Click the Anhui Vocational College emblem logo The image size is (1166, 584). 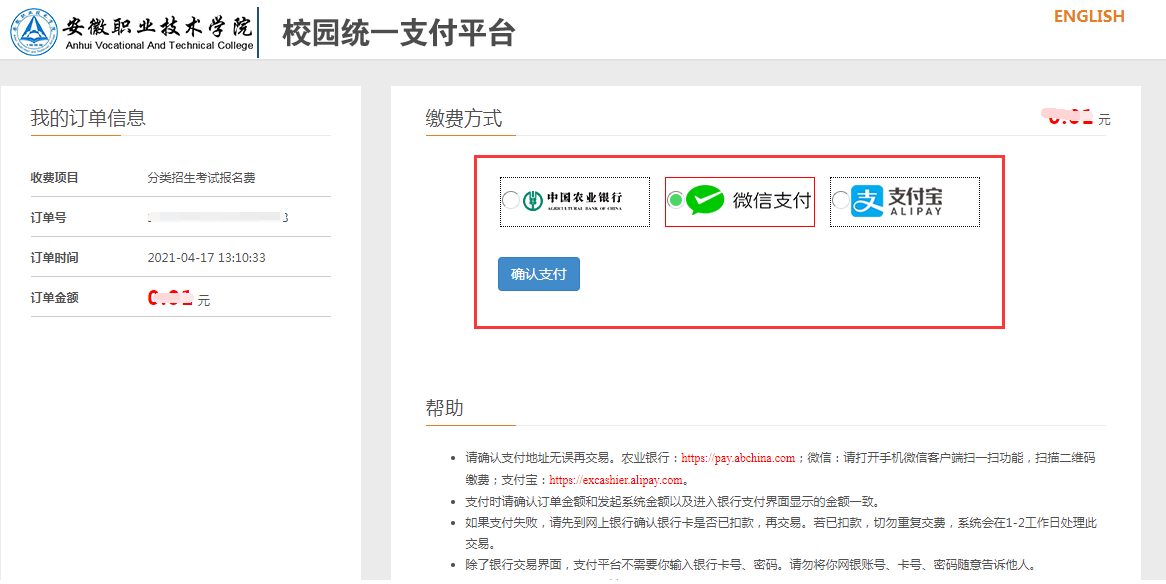pyautogui.click(x=34, y=32)
